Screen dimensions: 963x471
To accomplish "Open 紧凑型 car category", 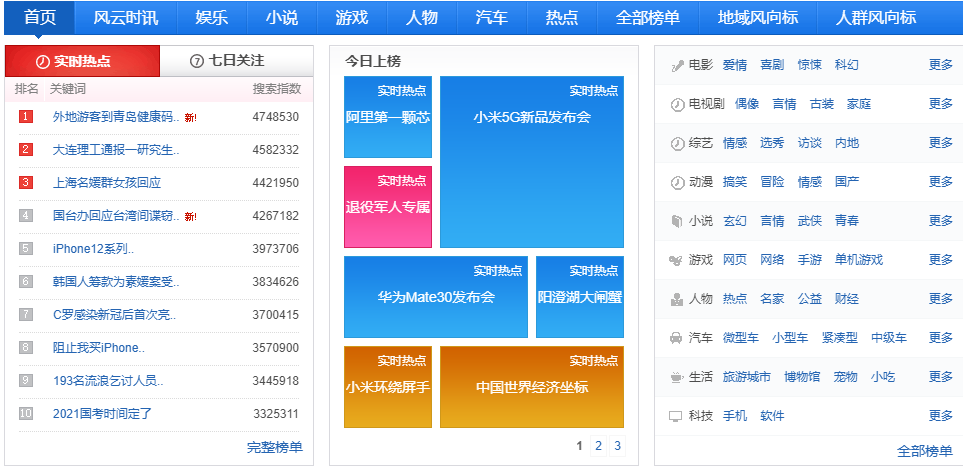I will click(x=840, y=338).
